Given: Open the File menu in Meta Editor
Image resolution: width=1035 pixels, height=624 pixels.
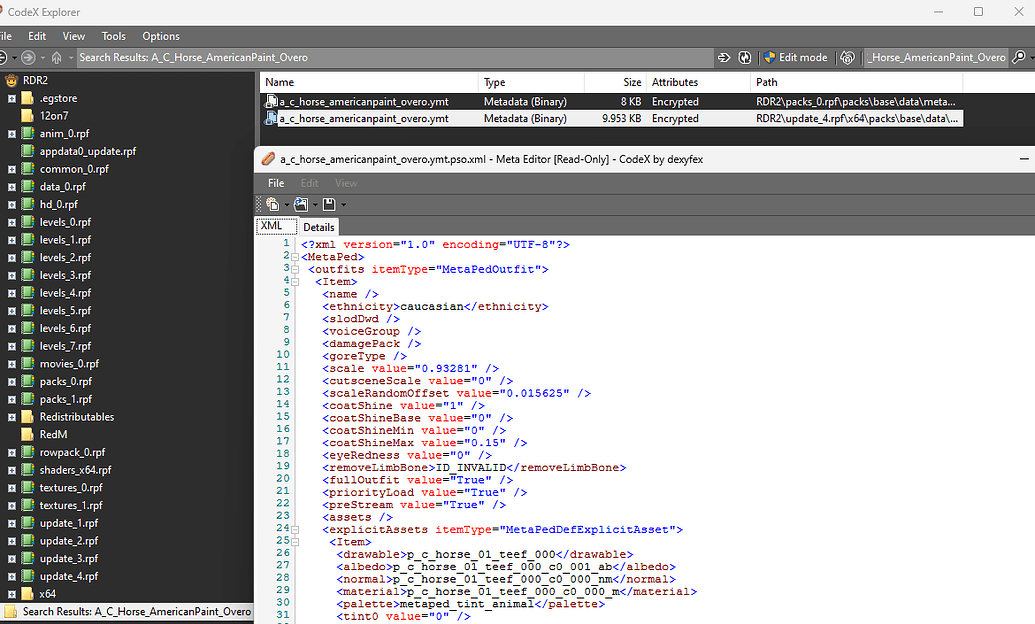Looking at the screenshot, I should (275, 183).
